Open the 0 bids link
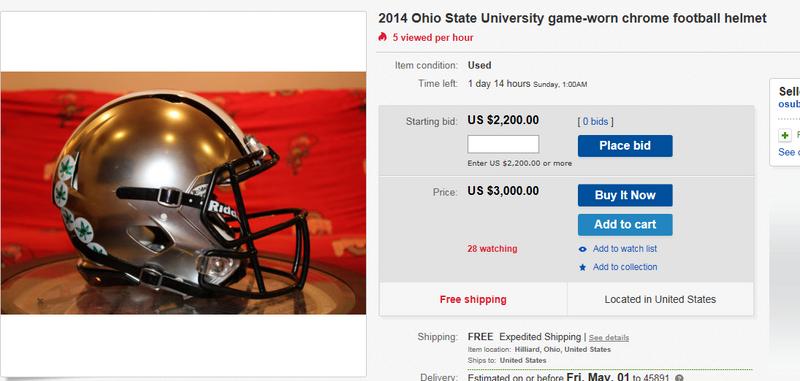 pos(595,121)
